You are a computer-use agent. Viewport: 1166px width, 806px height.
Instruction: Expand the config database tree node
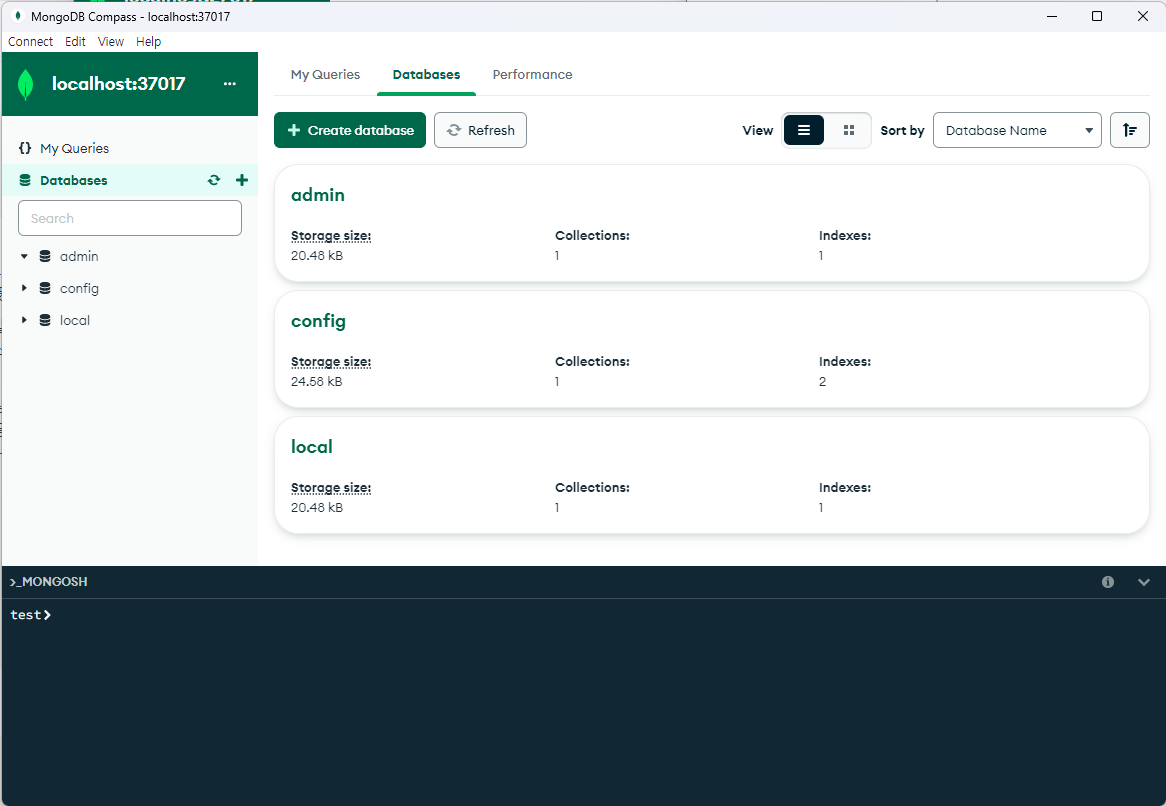(x=24, y=288)
